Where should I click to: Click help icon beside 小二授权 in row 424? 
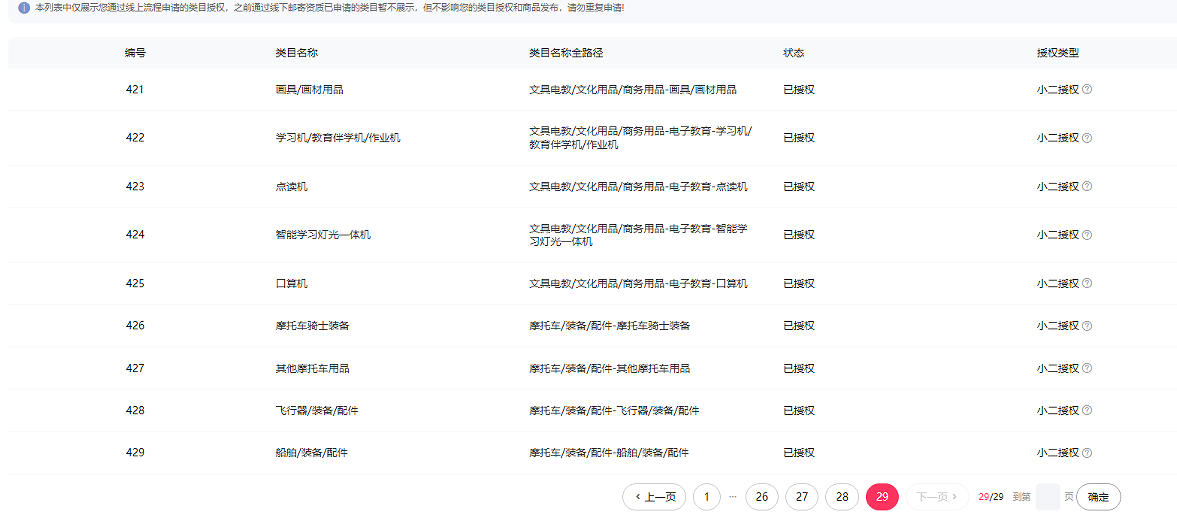pos(1087,235)
